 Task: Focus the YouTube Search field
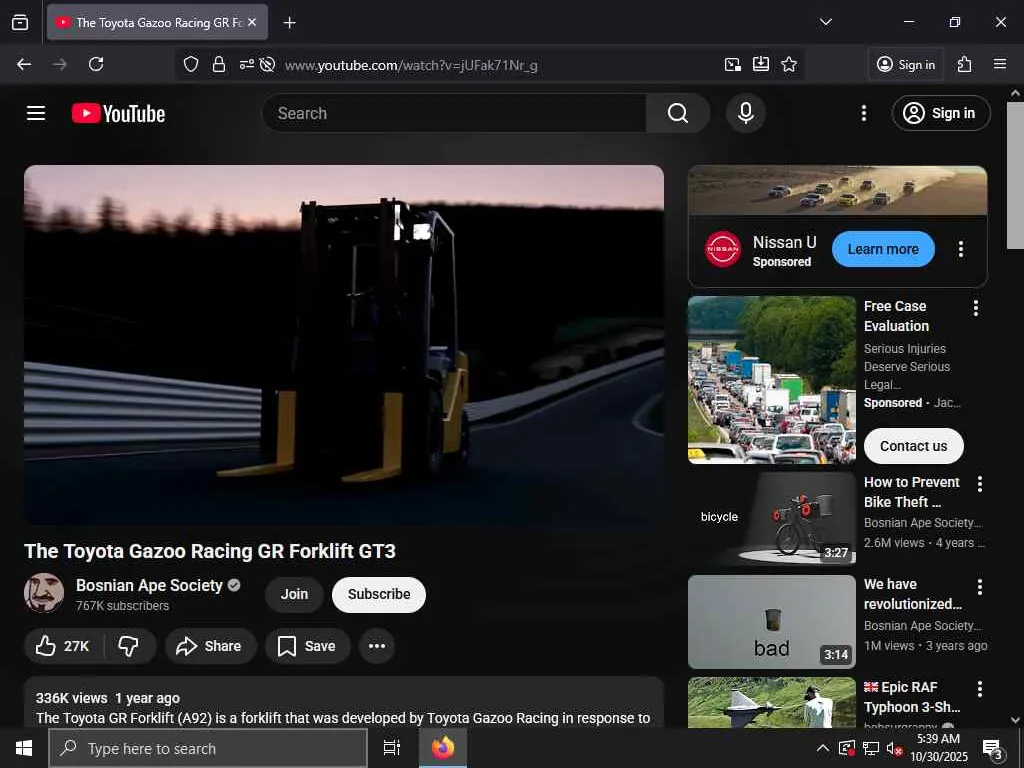coord(455,113)
